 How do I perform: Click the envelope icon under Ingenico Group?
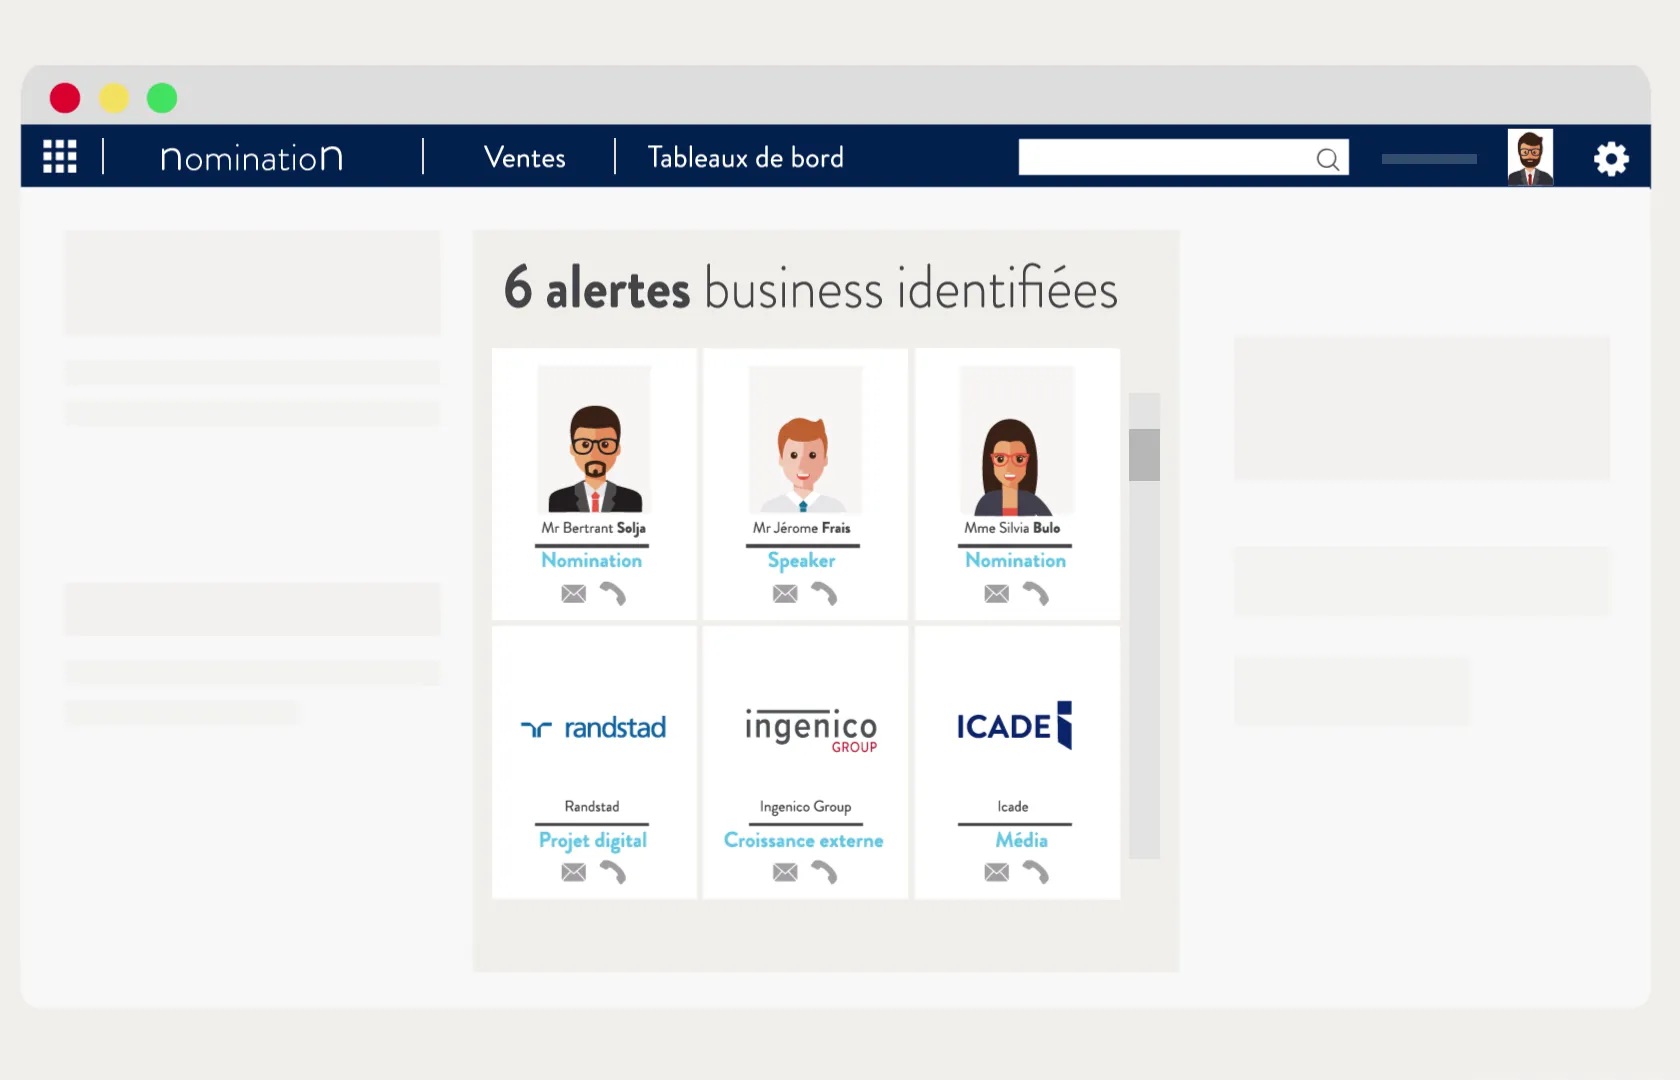[786, 873]
